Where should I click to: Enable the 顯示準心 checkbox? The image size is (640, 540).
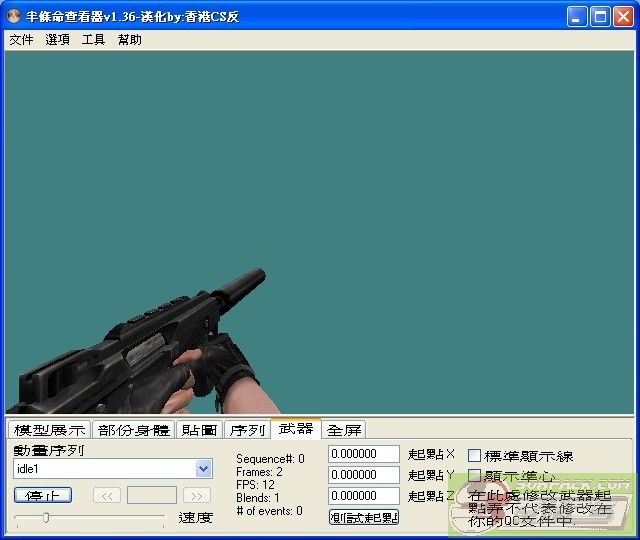pos(474,475)
